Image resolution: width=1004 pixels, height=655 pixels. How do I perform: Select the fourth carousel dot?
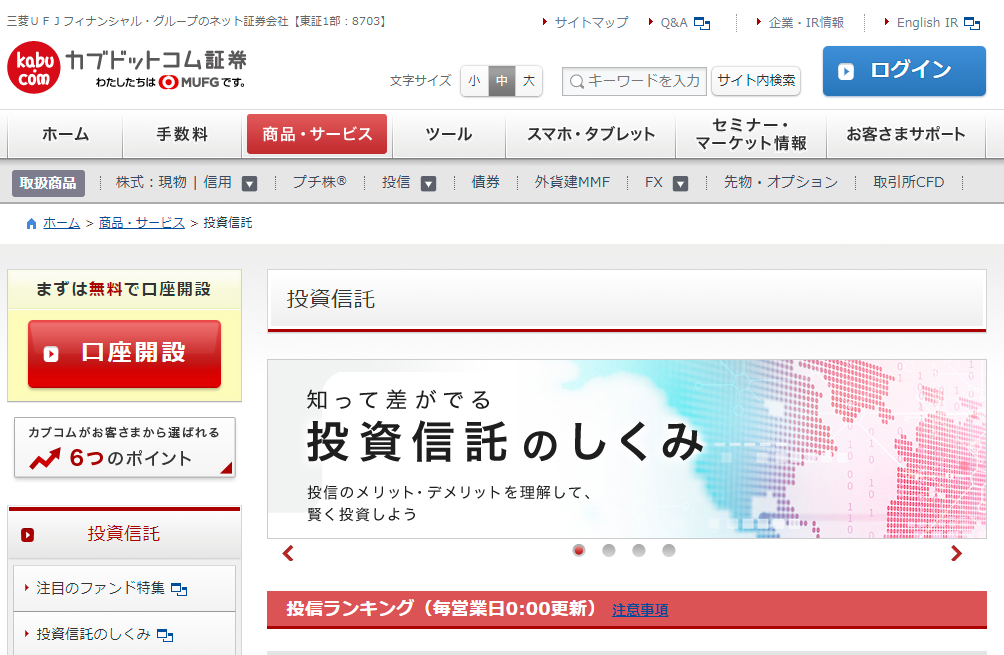pos(669,550)
